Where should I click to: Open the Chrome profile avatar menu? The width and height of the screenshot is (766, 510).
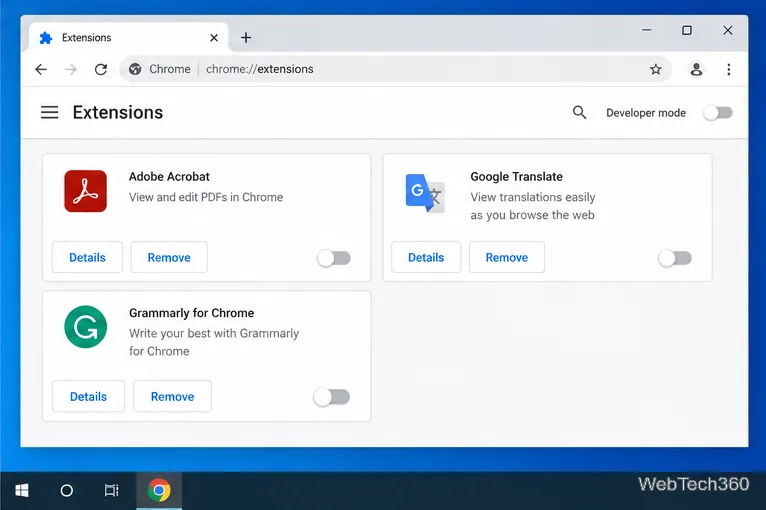coord(696,69)
